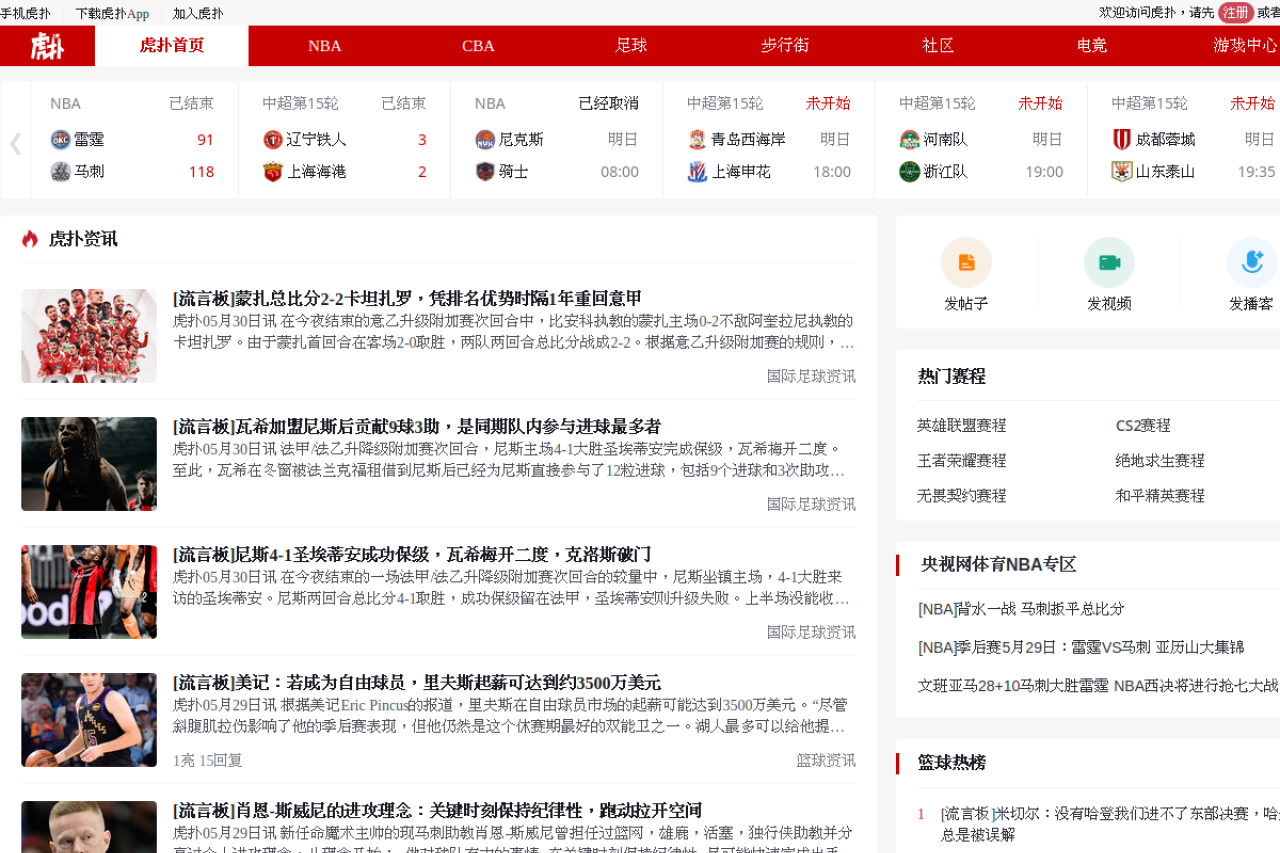Image resolution: width=1280 pixels, height=853 pixels.
Task: Open the 背水一战 马刺扳平总比分 link
Action: pos(1021,608)
